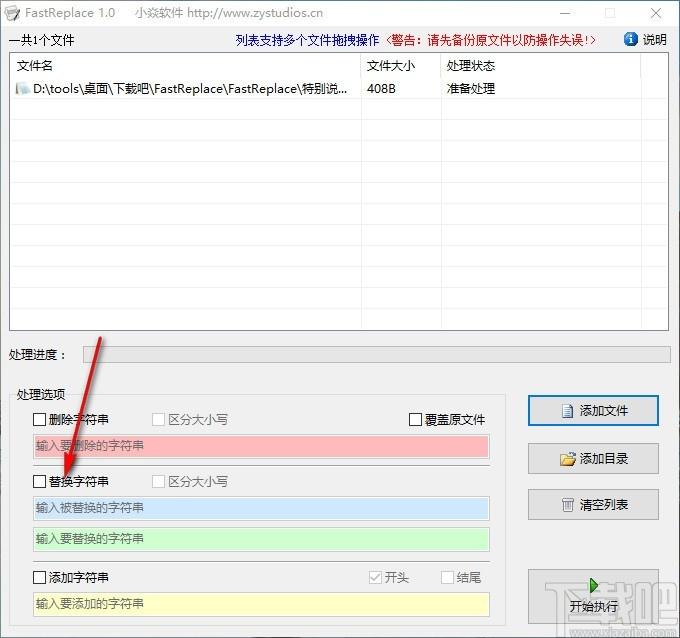Click the FastReplace app icon in title bar
Screen dimensions: 680x638
pos(12,13)
